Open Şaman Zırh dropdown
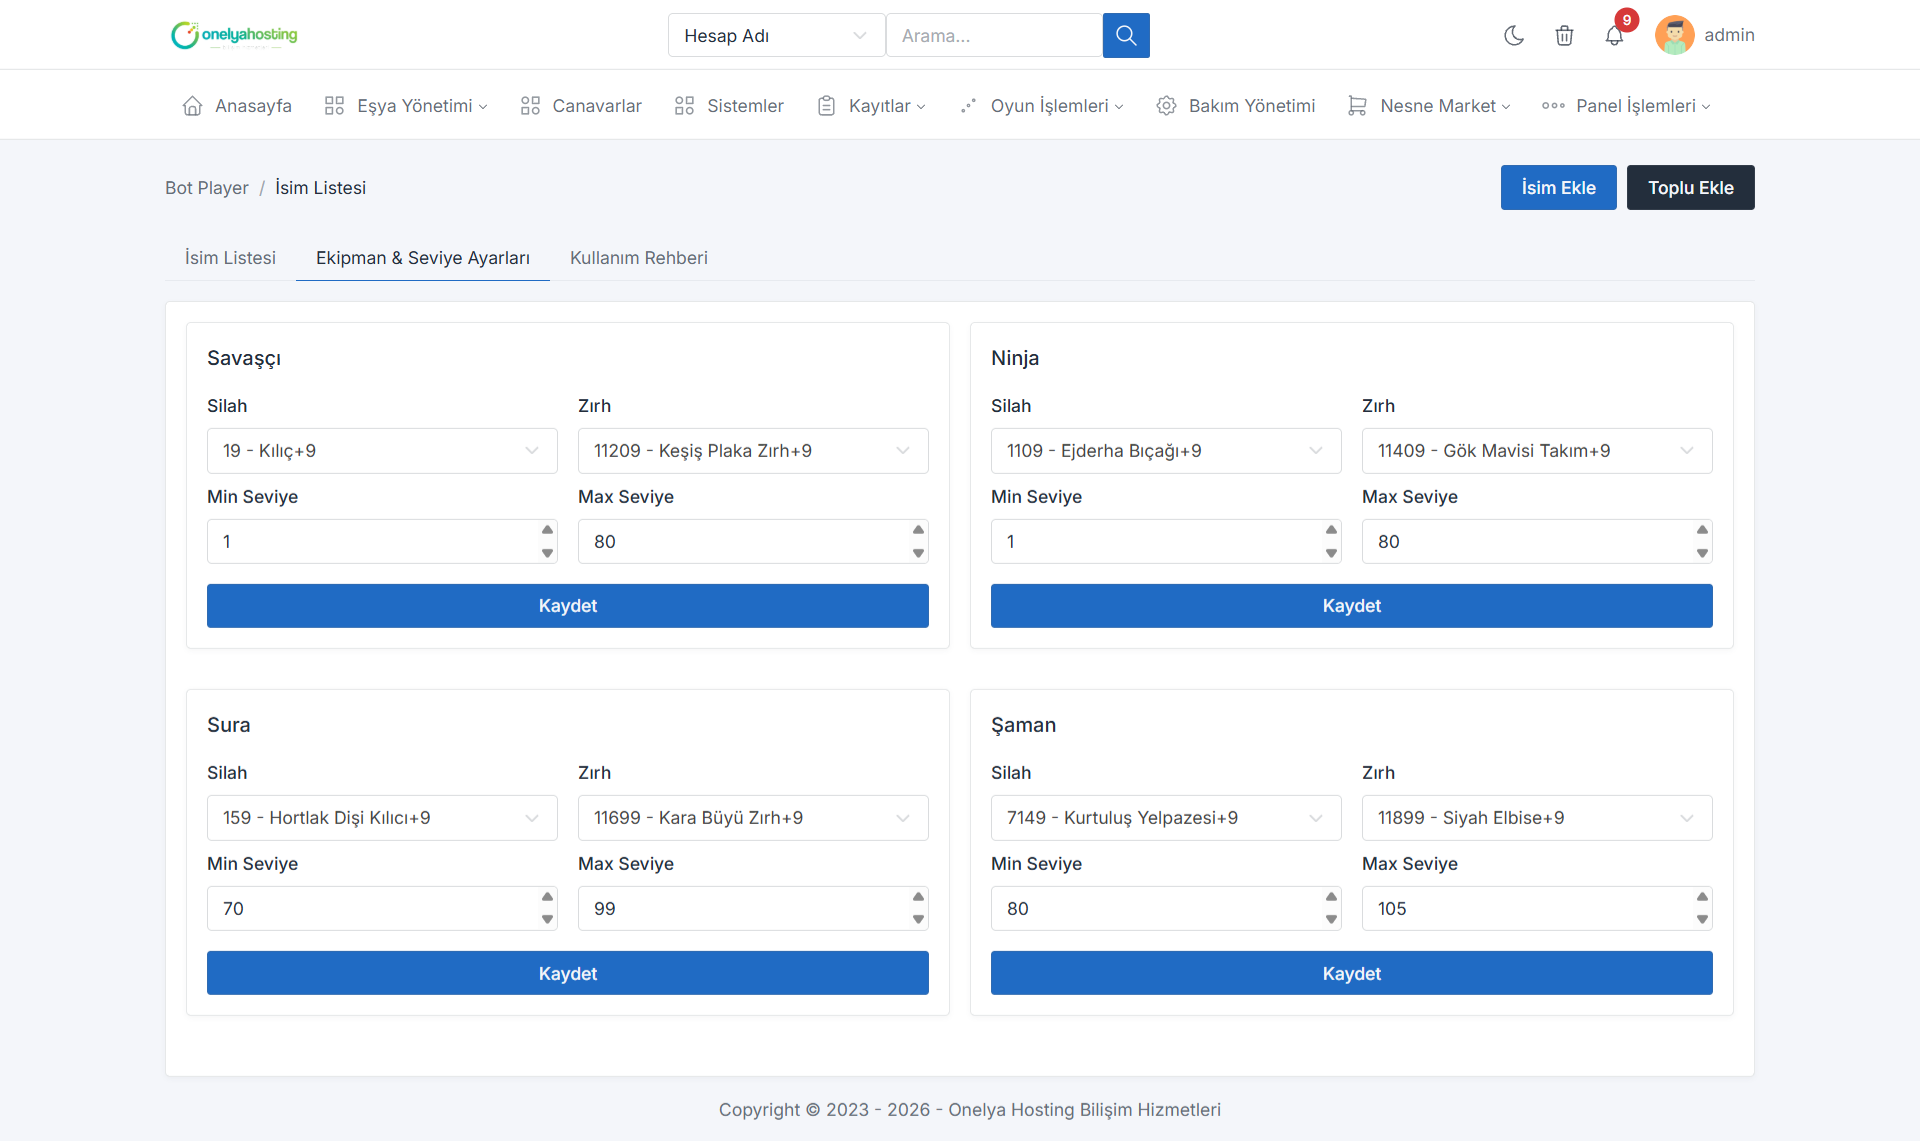Viewport: 1920px width, 1141px height. 1537,818
